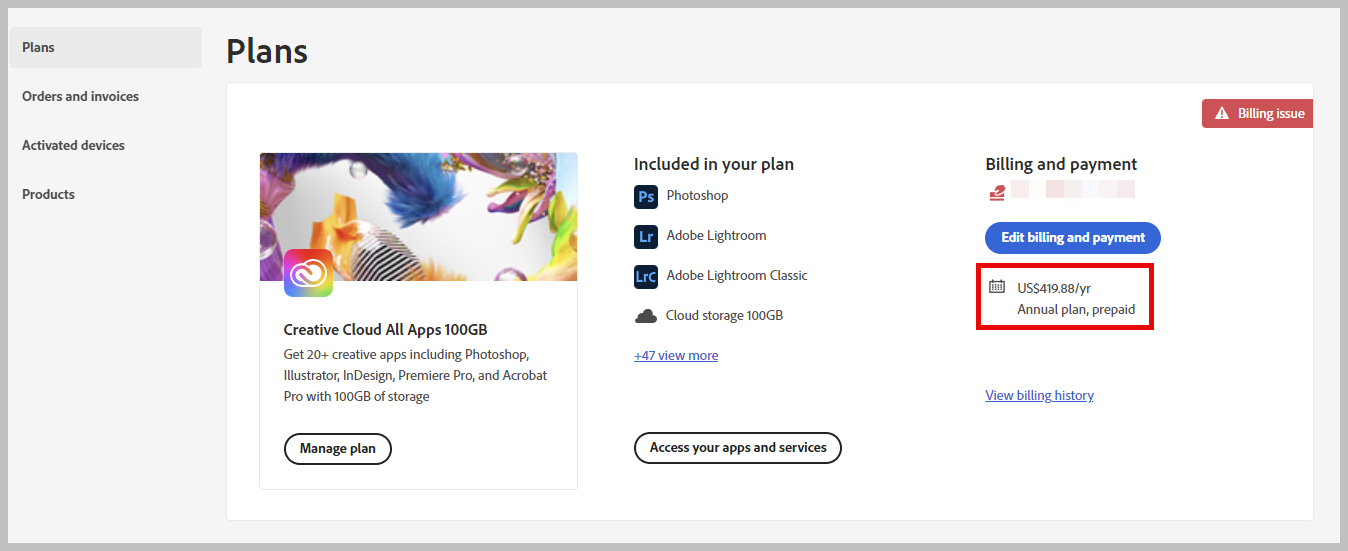This screenshot has height=551, width=1348.
Task: Go to Orders and invoices
Action: click(x=80, y=96)
